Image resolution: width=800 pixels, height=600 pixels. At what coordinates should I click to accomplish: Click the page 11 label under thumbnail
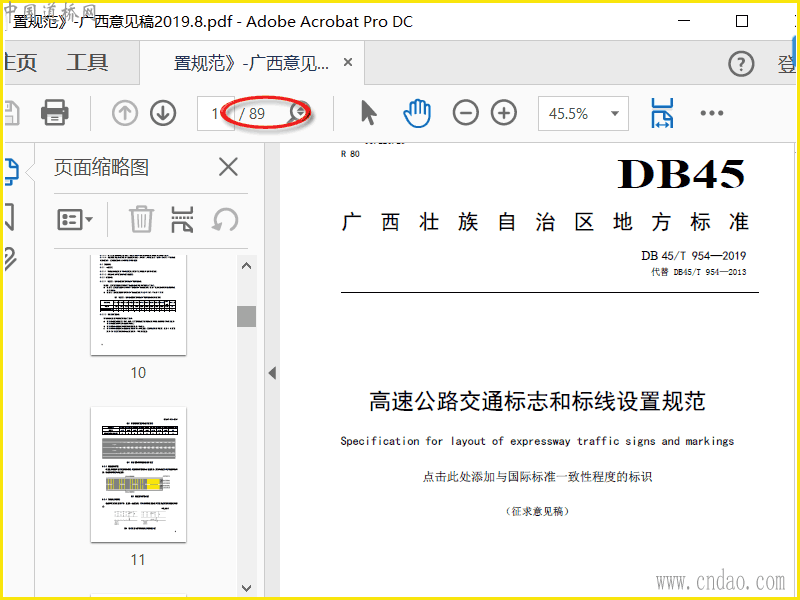138,560
